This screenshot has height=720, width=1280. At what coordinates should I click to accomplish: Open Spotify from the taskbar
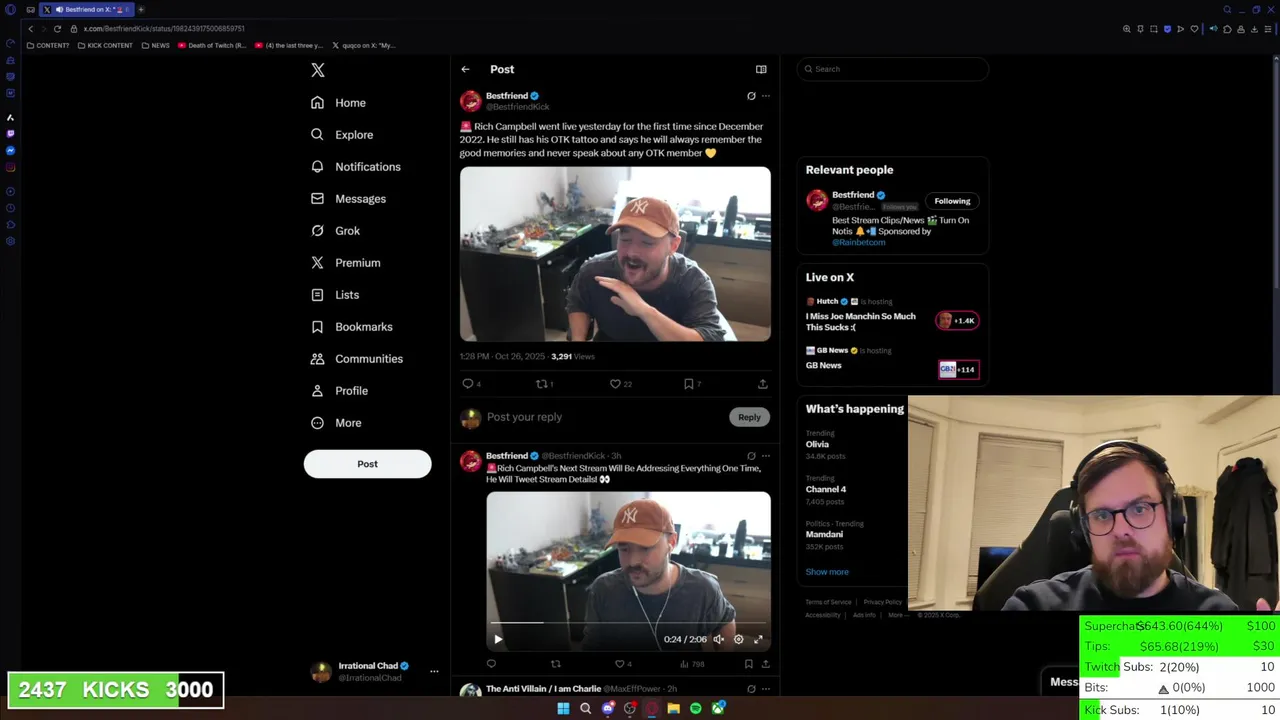tap(696, 708)
